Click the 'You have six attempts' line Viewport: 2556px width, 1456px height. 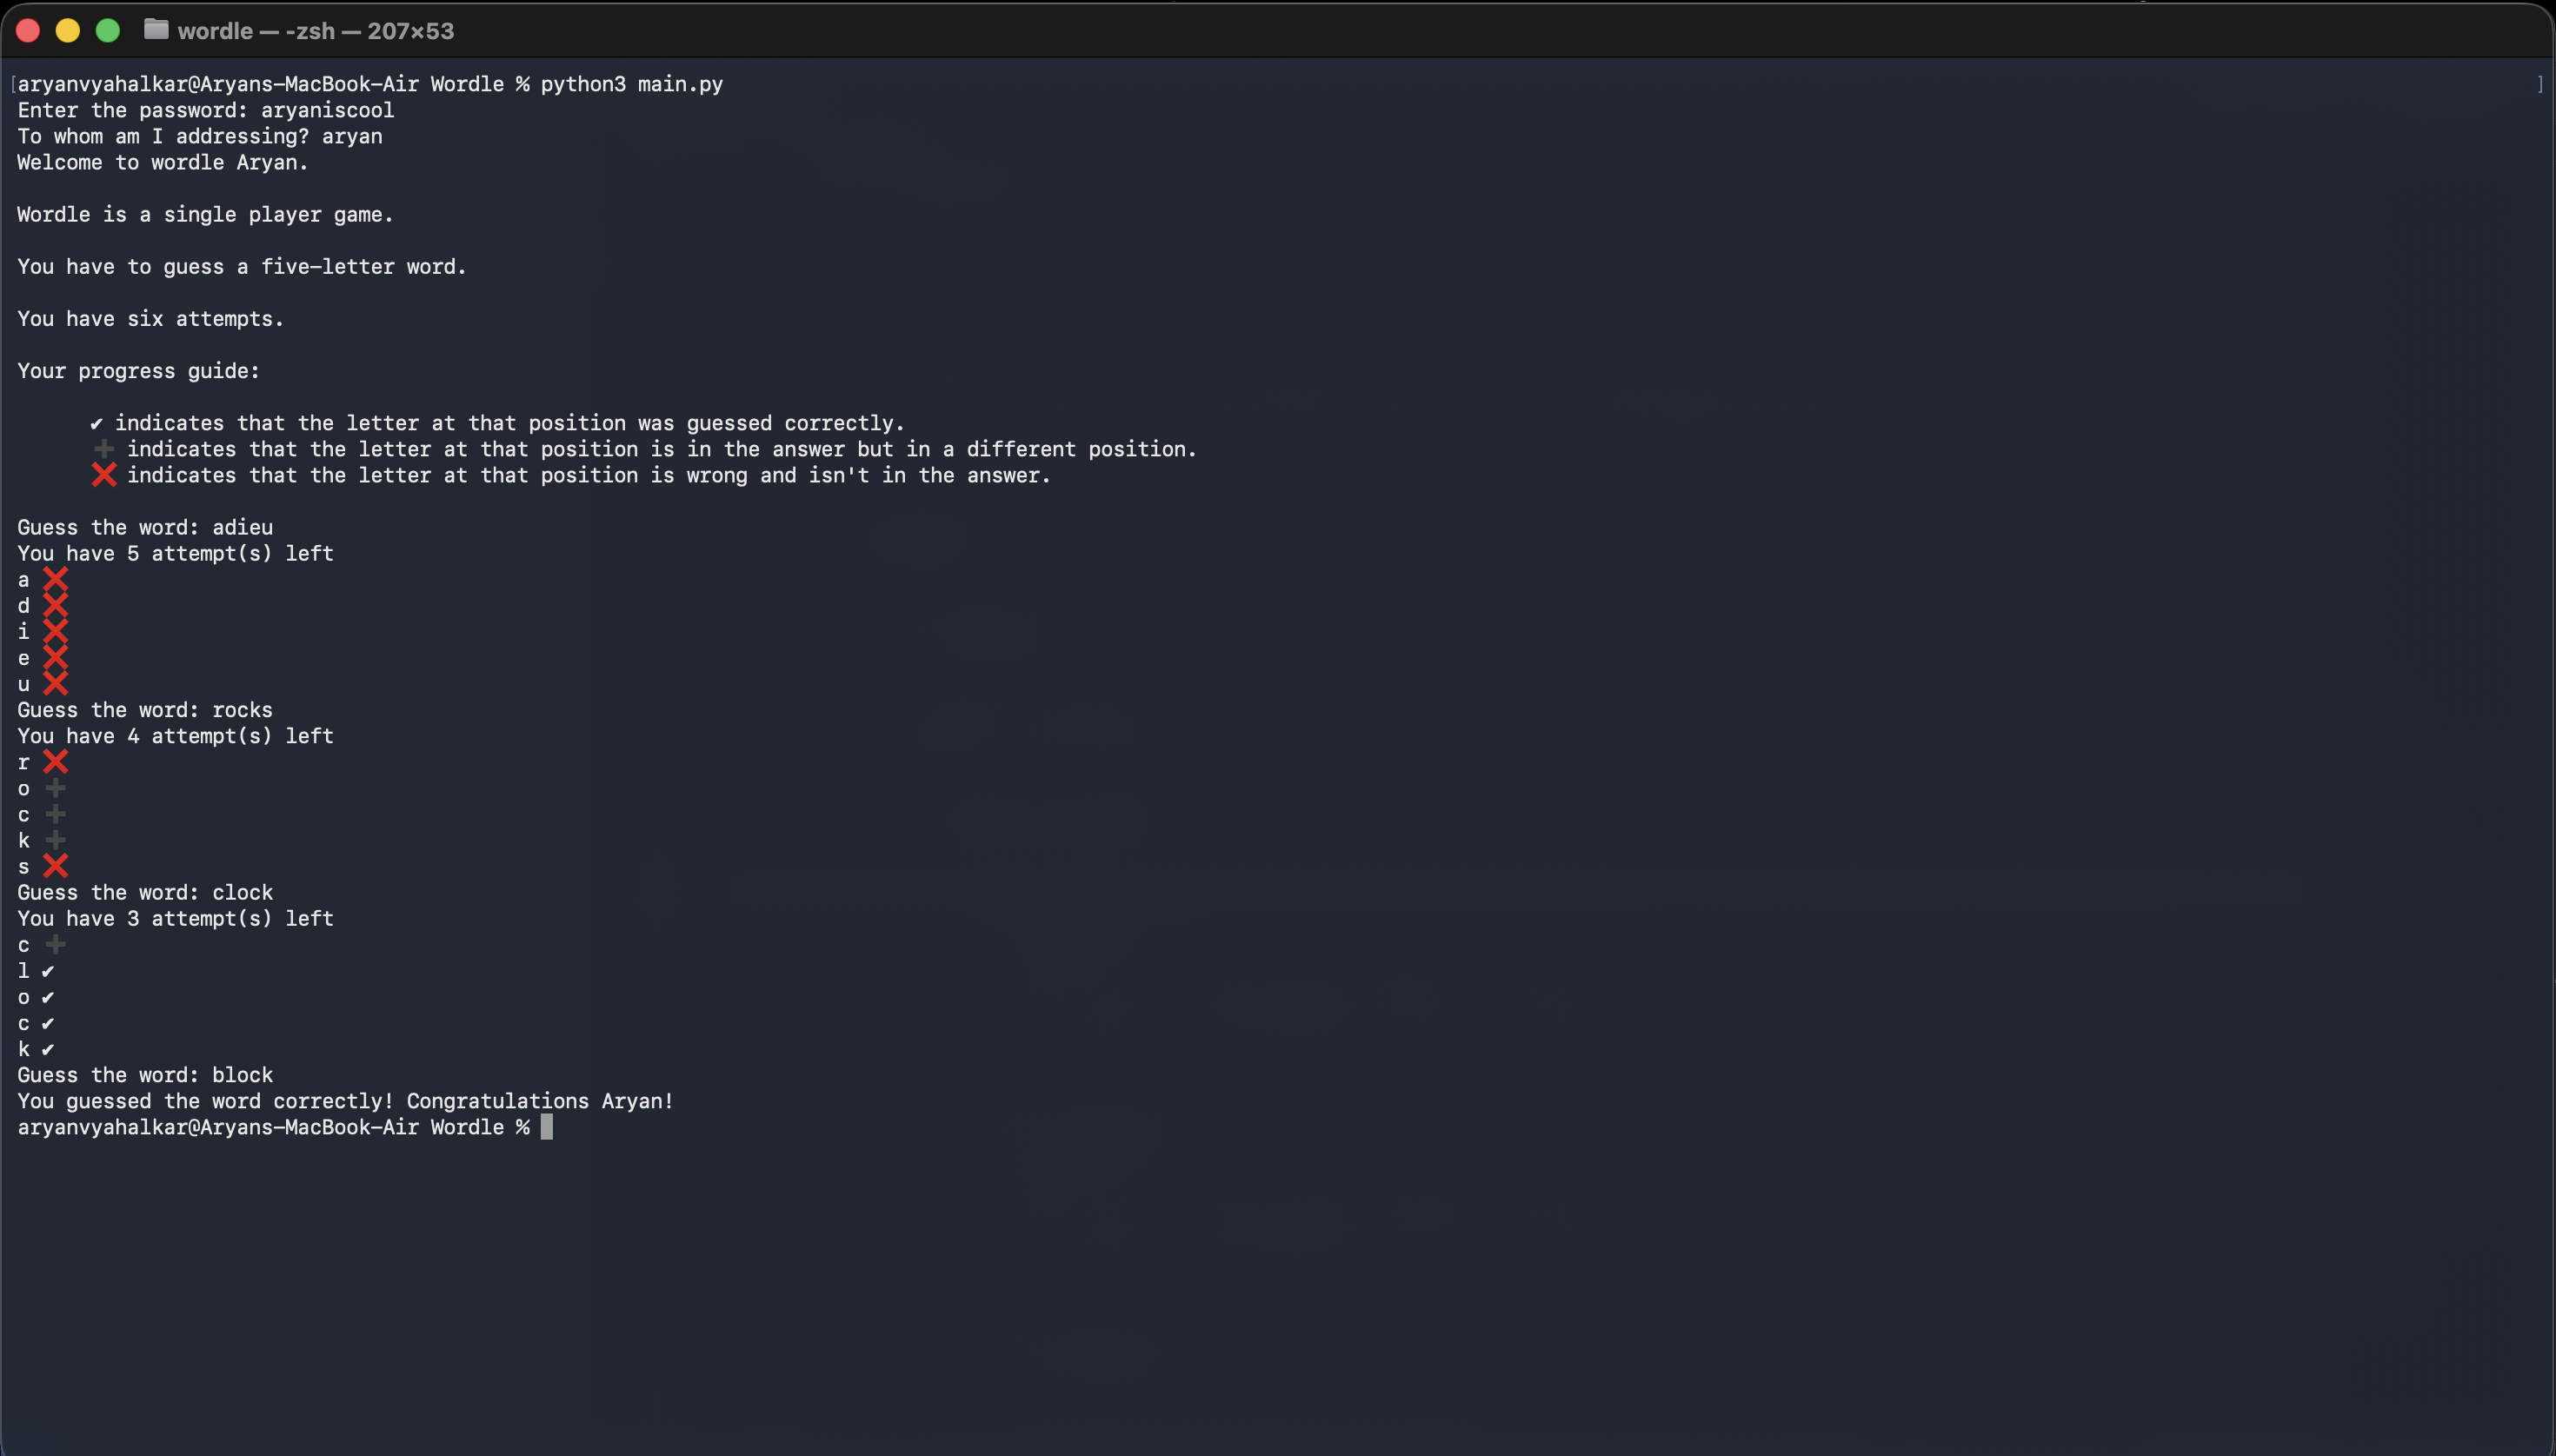[149, 318]
